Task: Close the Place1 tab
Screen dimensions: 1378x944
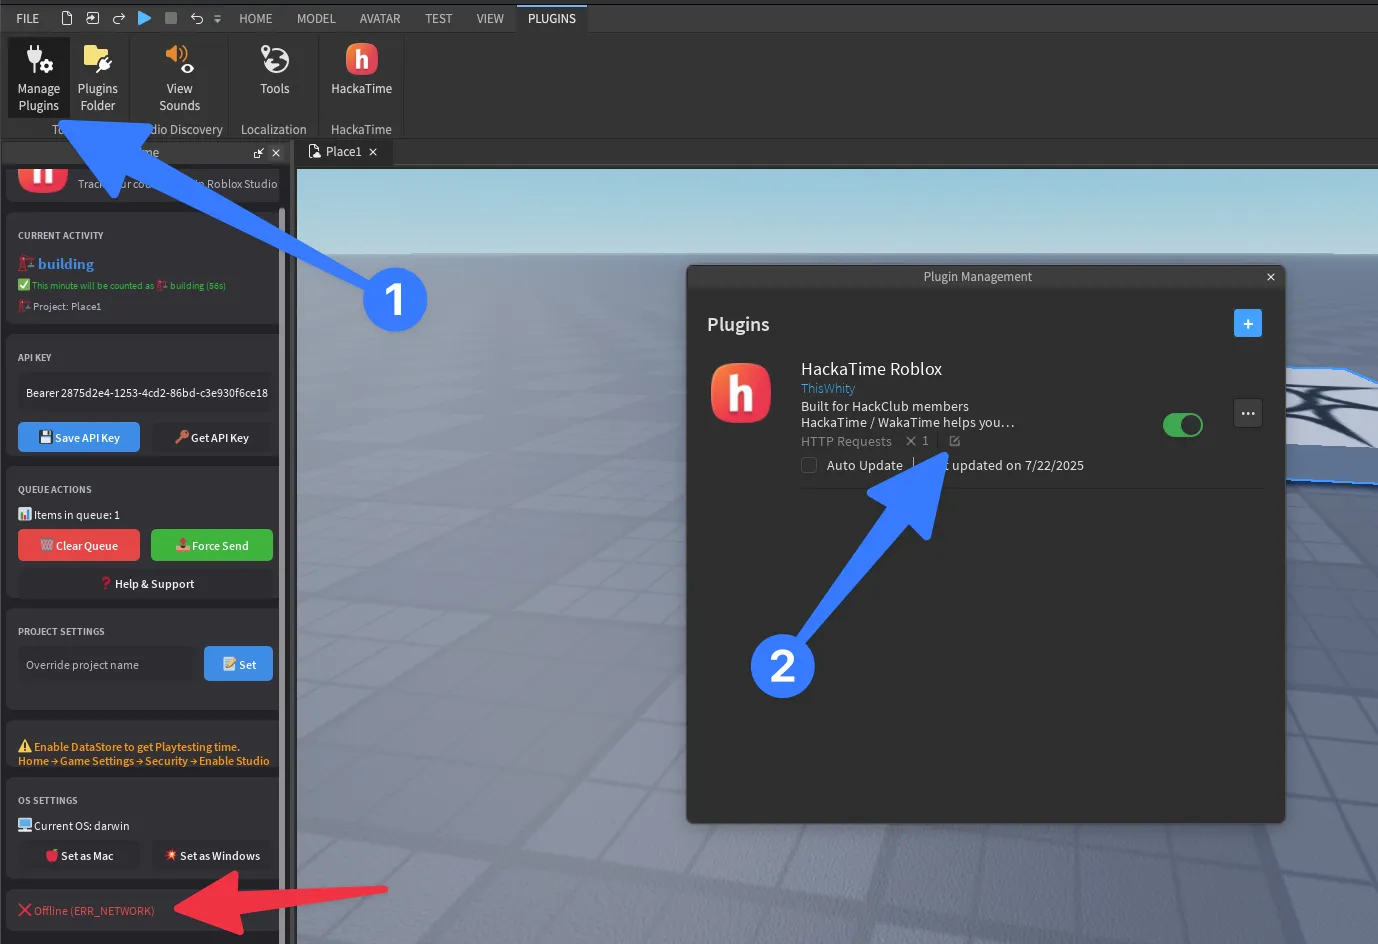Action: pyautogui.click(x=373, y=152)
